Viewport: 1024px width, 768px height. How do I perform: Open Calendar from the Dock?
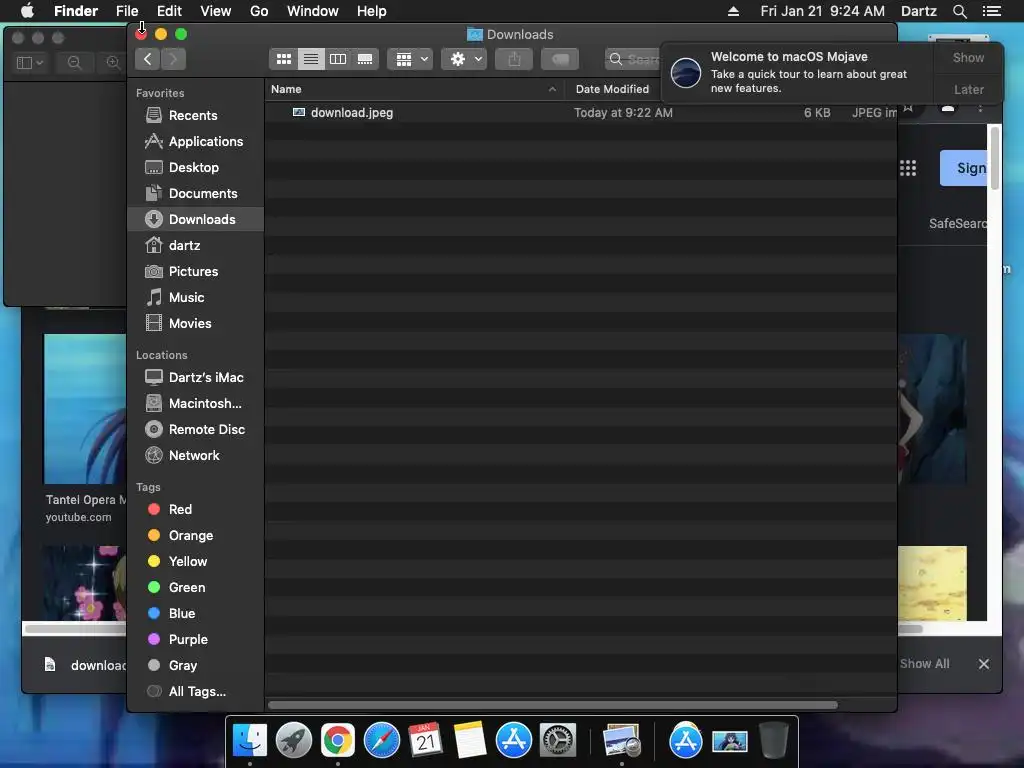pos(426,741)
